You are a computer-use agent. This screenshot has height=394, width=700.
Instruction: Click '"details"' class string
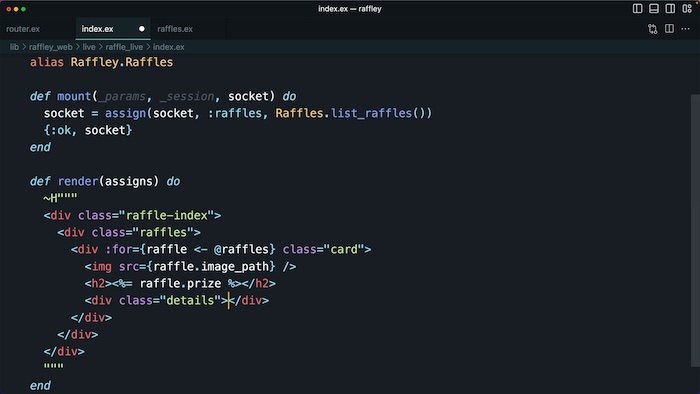pyautogui.click(x=191, y=300)
